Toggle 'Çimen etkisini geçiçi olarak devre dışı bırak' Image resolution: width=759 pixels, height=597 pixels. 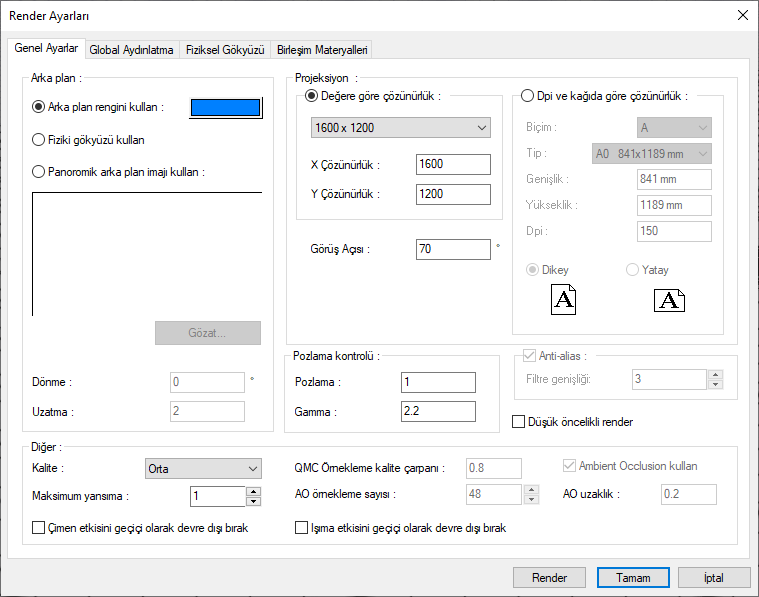click(x=40, y=528)
